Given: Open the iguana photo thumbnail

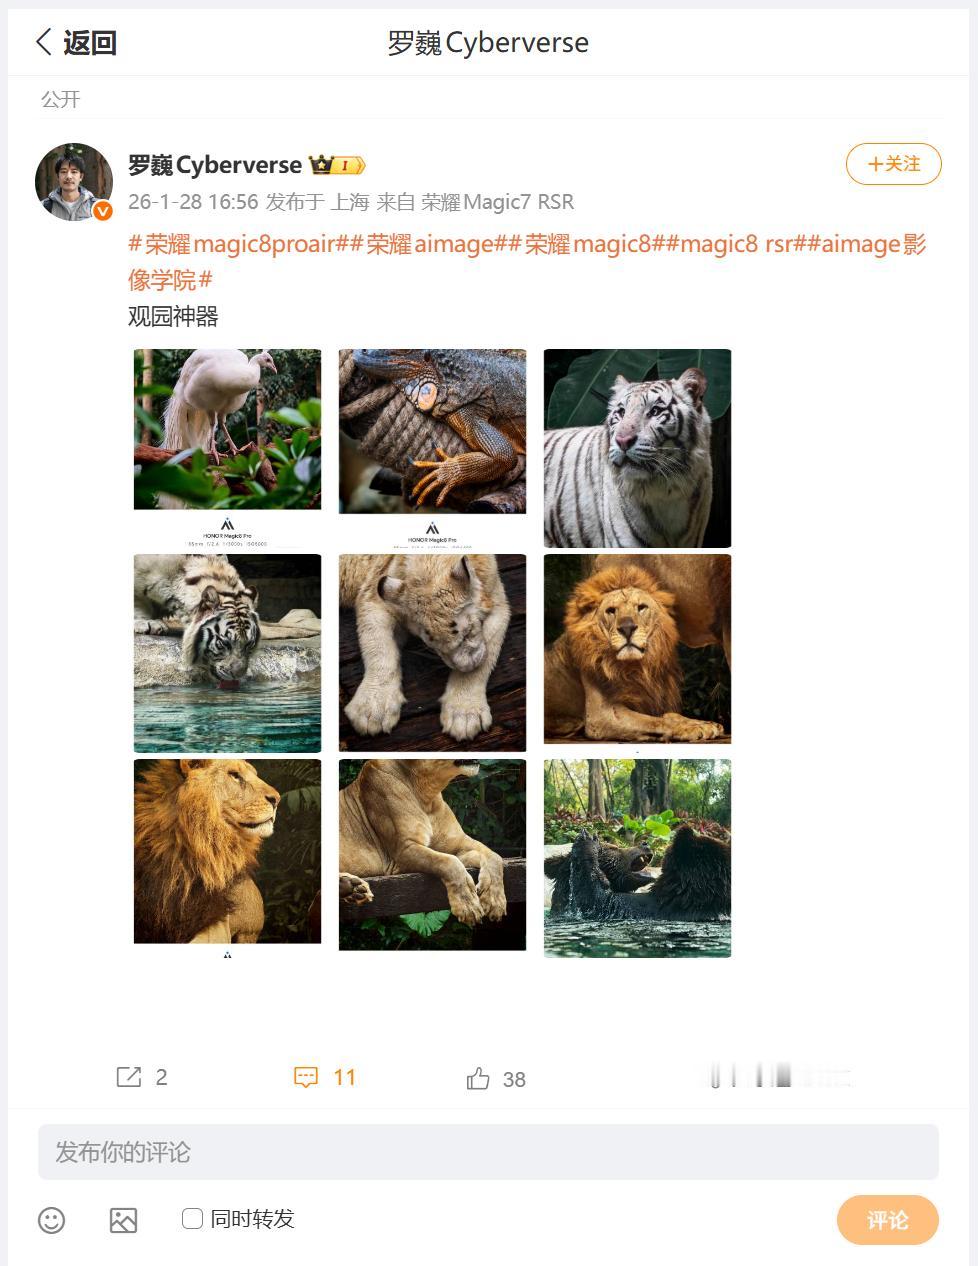Looking at the screenshot, I should coord(432,432).
